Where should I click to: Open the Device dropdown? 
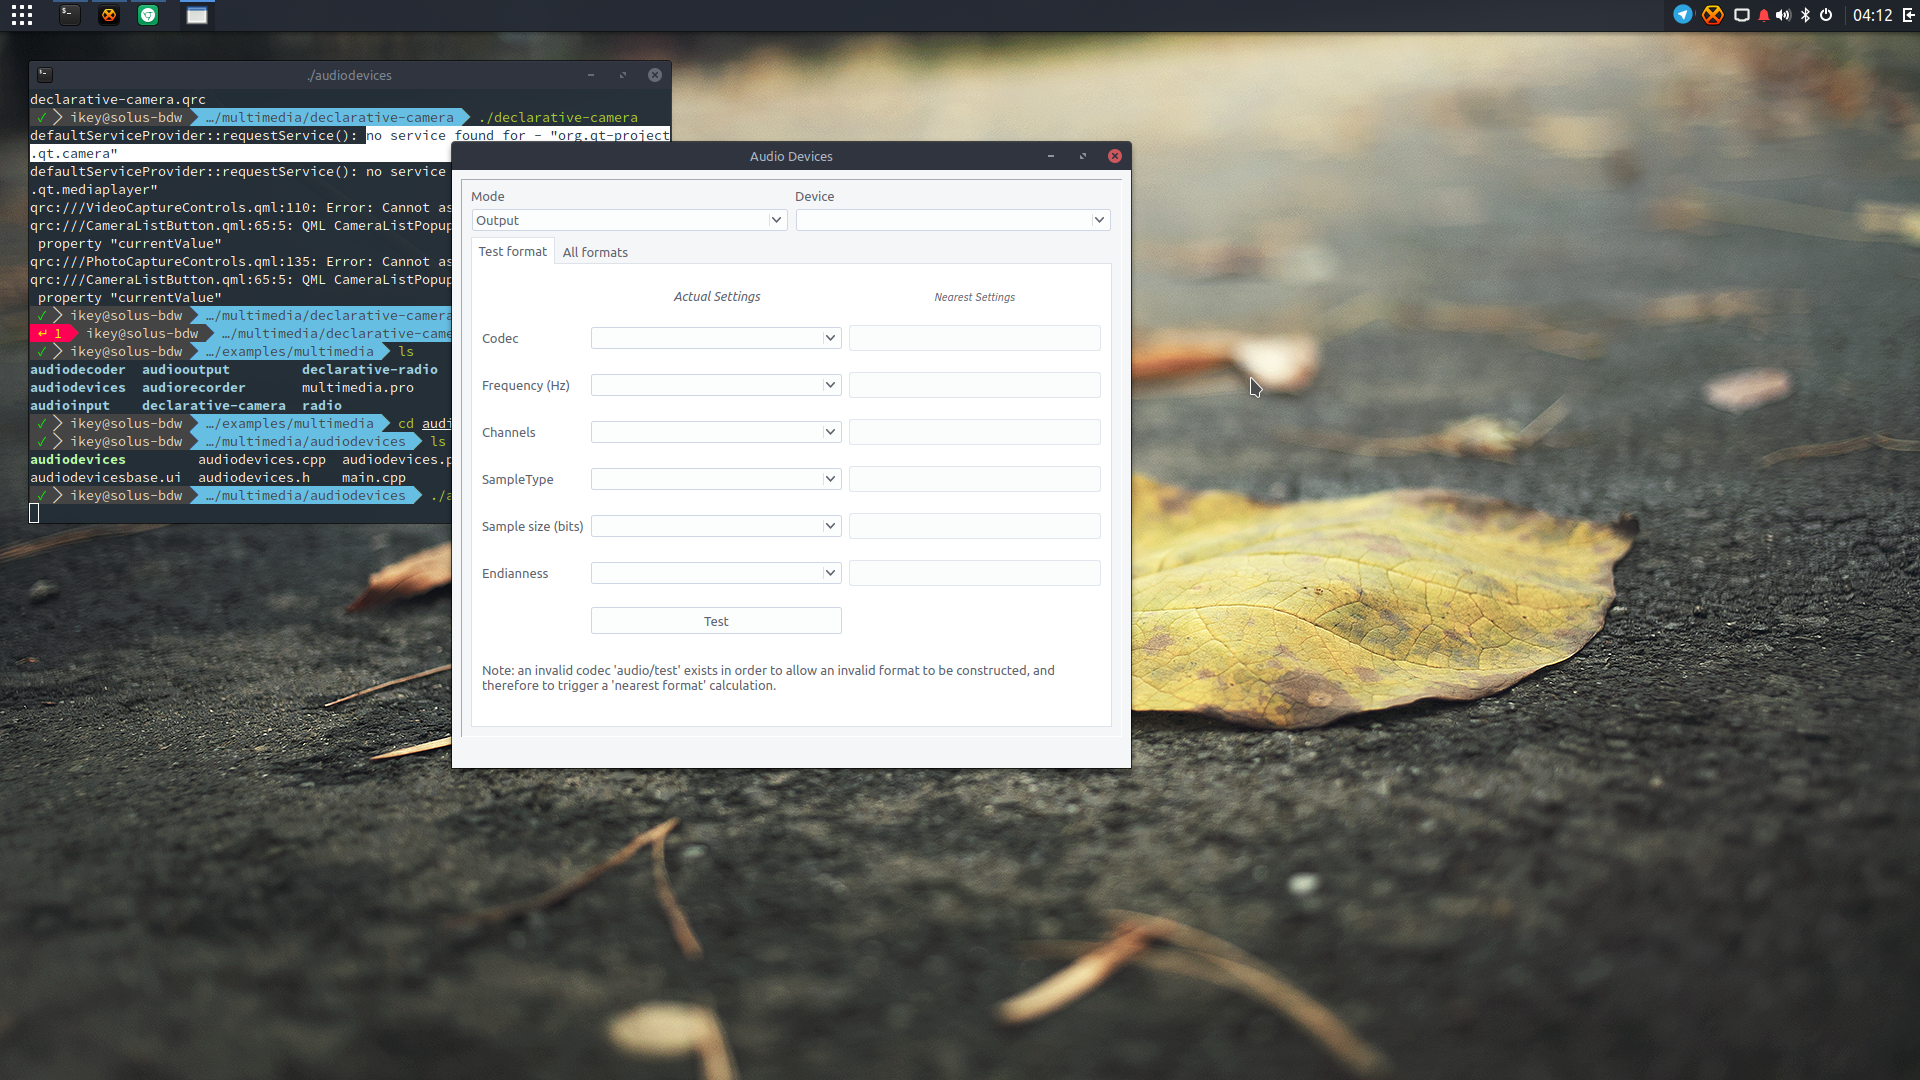[x=953, y=220]
